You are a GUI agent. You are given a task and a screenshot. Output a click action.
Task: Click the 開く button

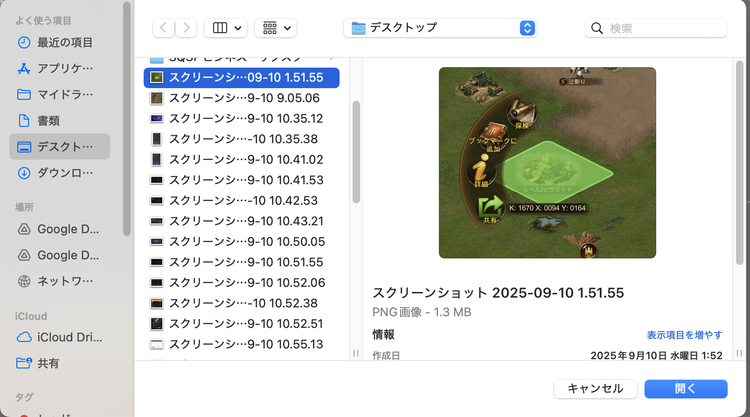[x=686, y=389]
